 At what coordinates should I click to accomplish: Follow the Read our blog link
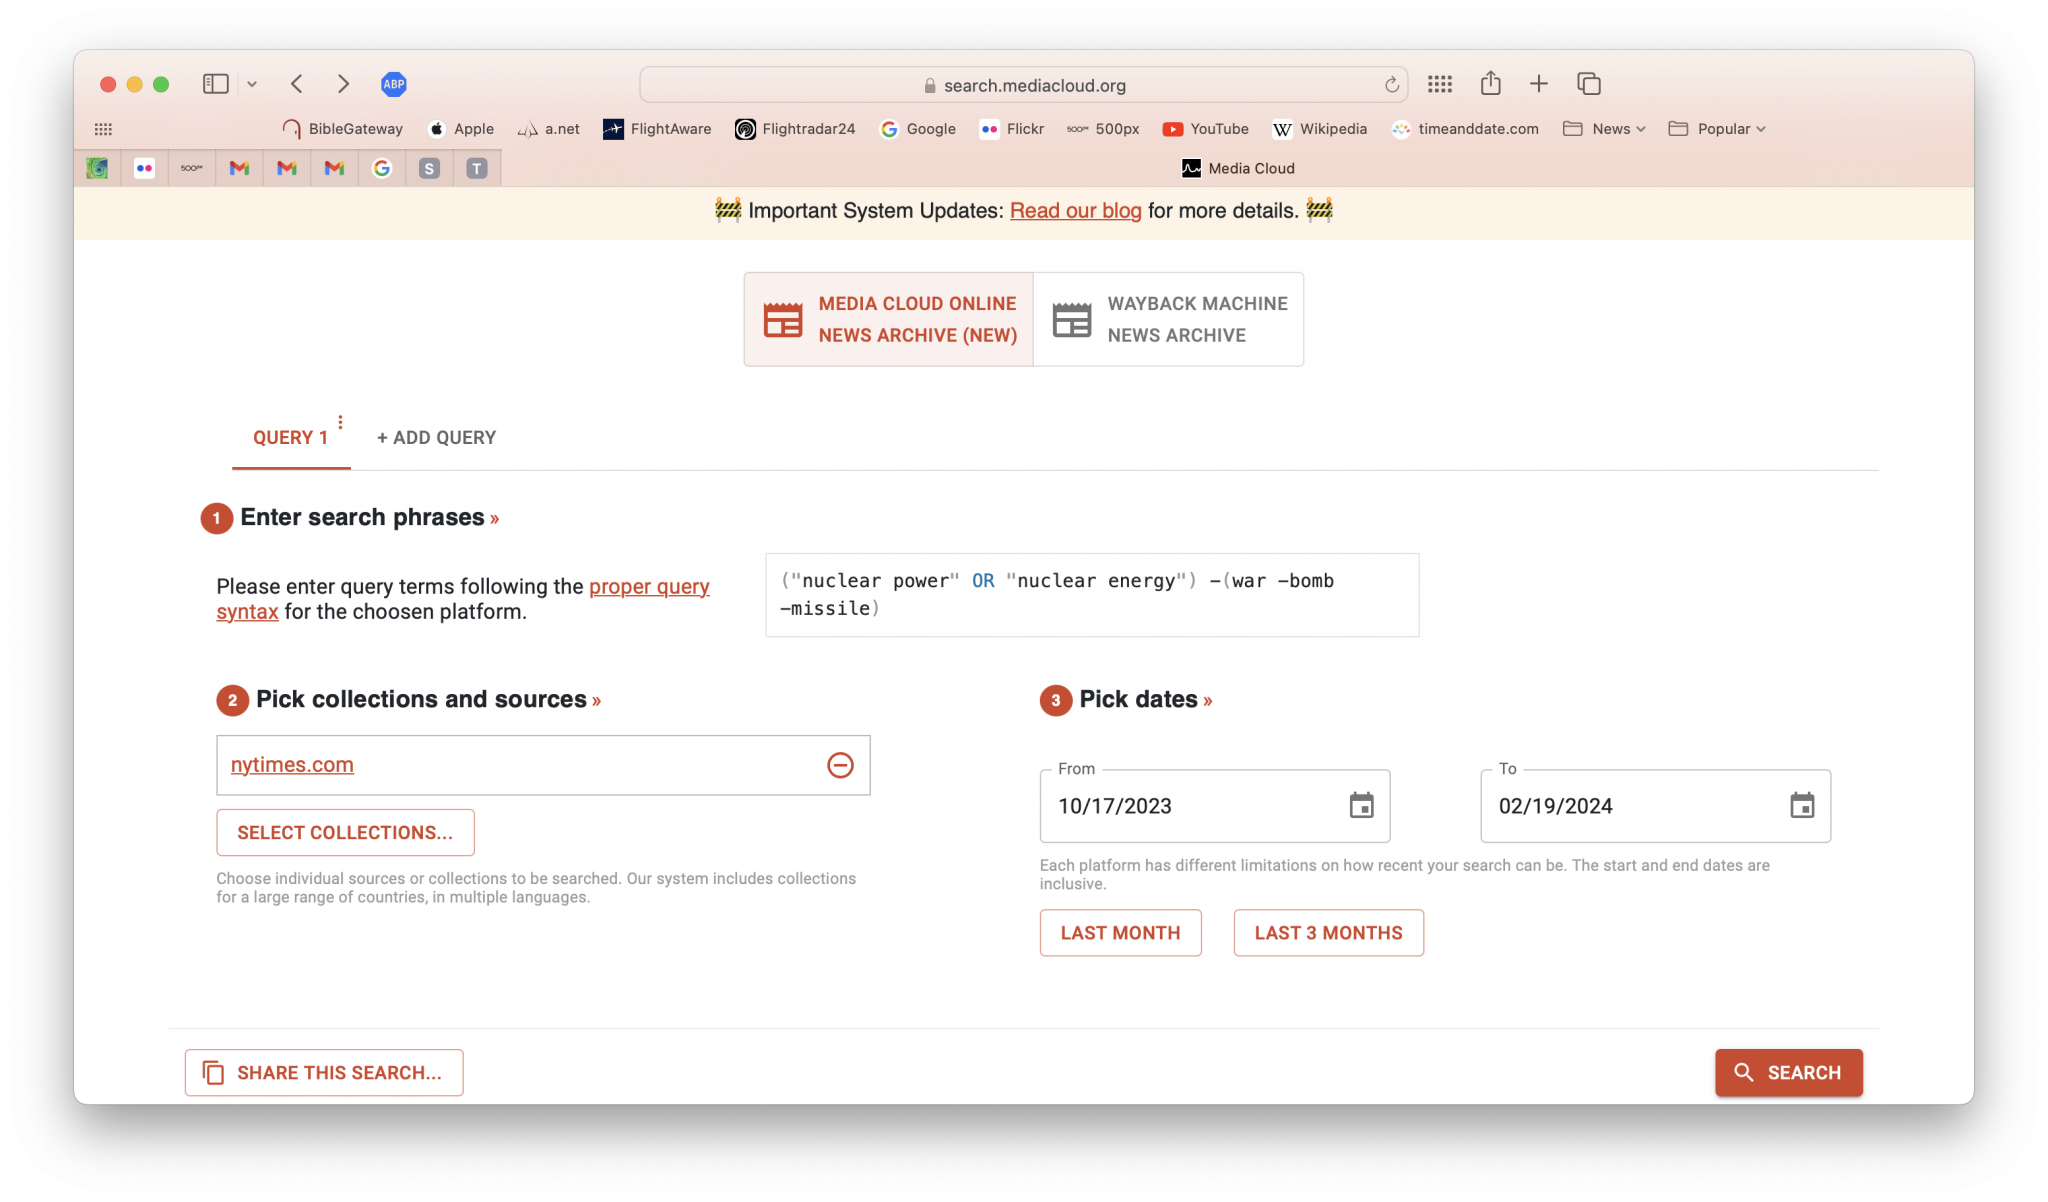(1075, 211)
